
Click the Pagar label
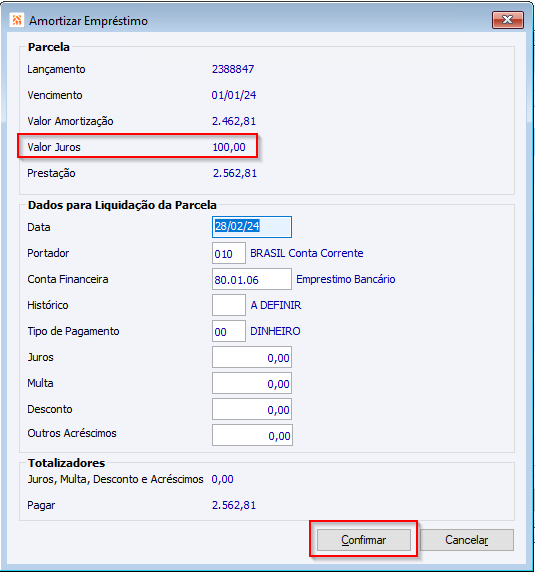pyautogui.click(x=41, y=506)
